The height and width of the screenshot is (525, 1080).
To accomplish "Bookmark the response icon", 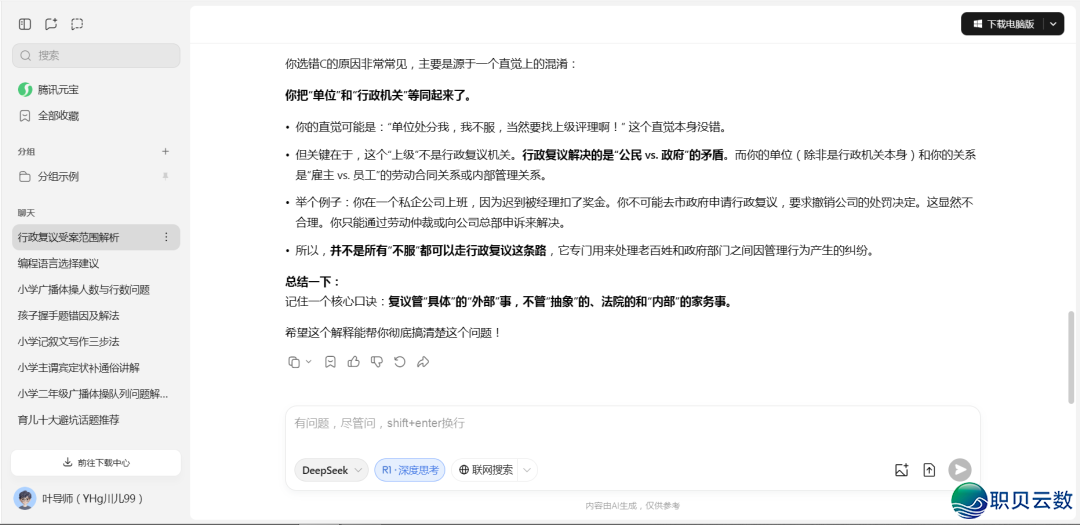I will point(330,362).
